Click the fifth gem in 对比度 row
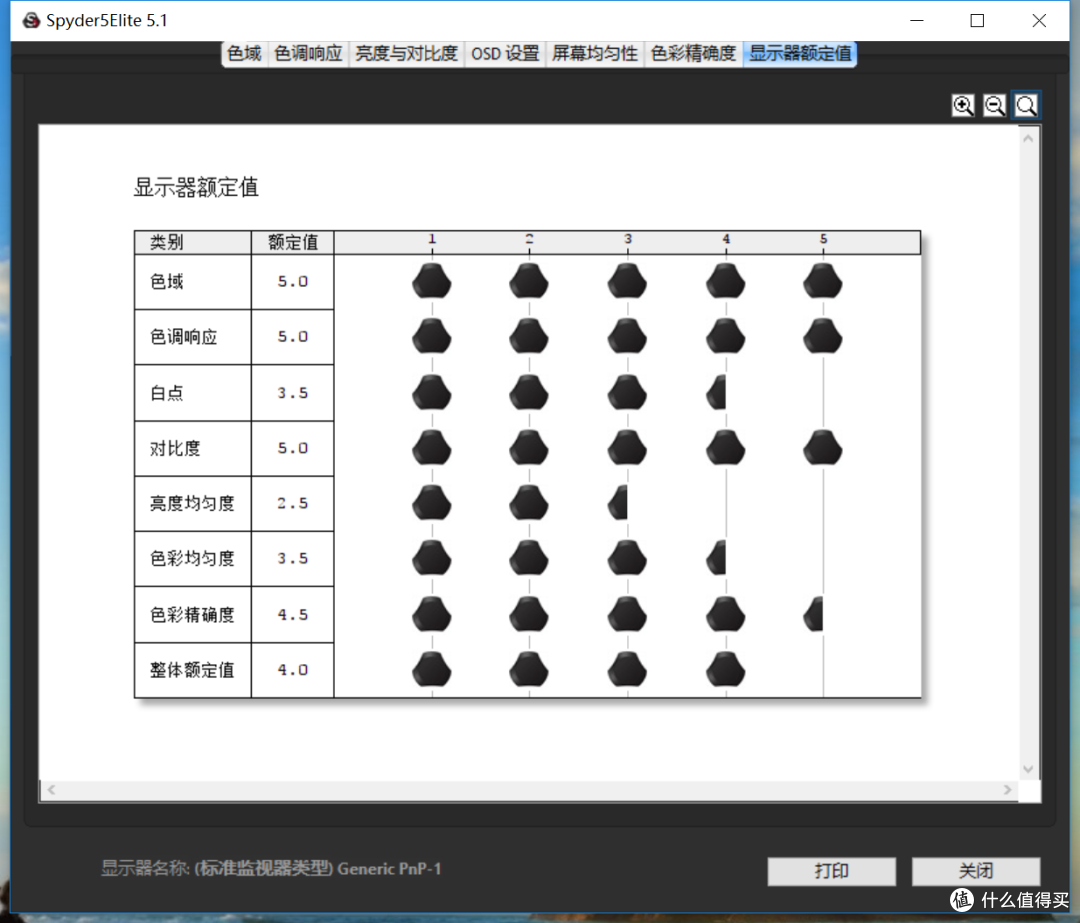The height and width of the screenshot is (923, 1080). 823,448
